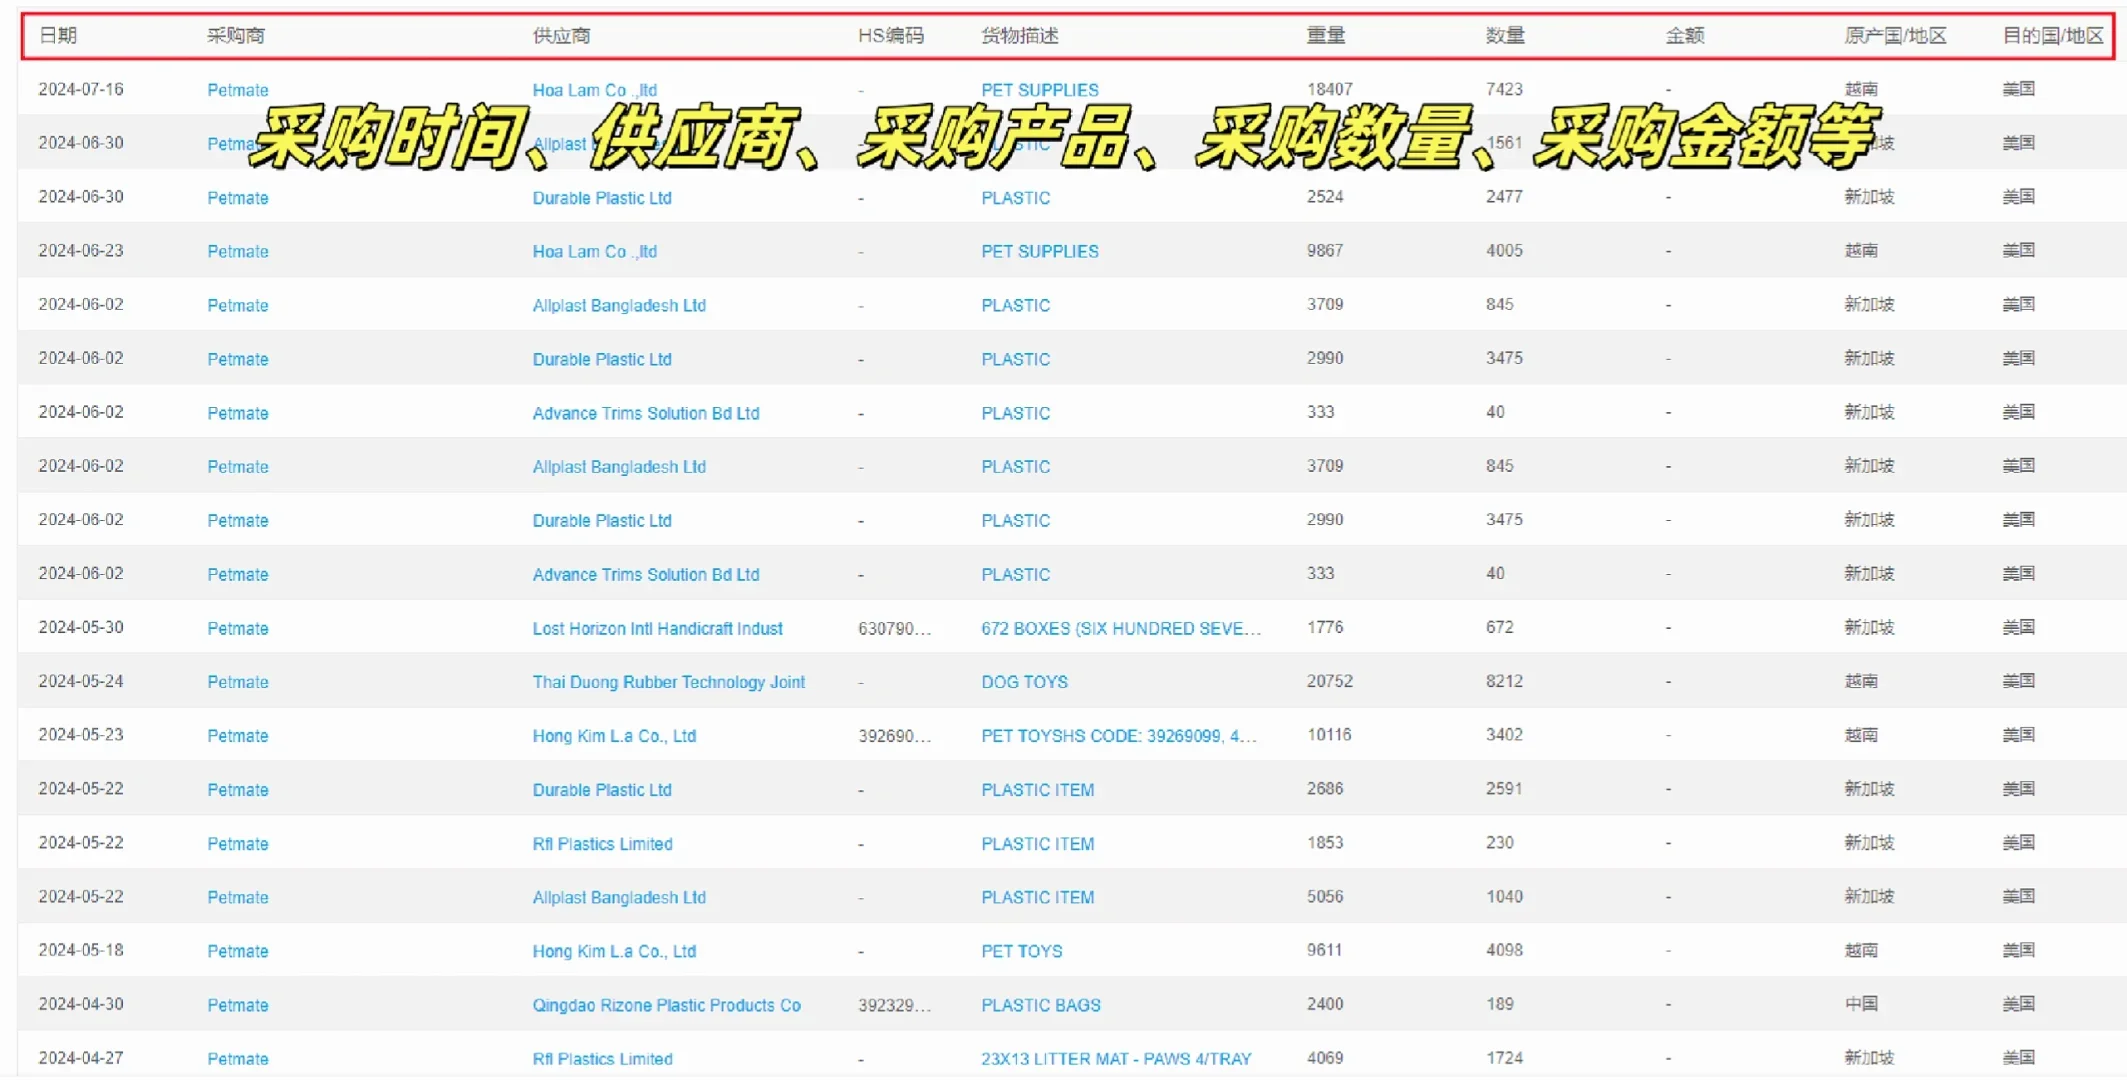This screenshot has height=1080, width=2127.
Task: Open 672 BOXES (SIX HUNDRED SEVE... description
Action: tap(1120, 628)
